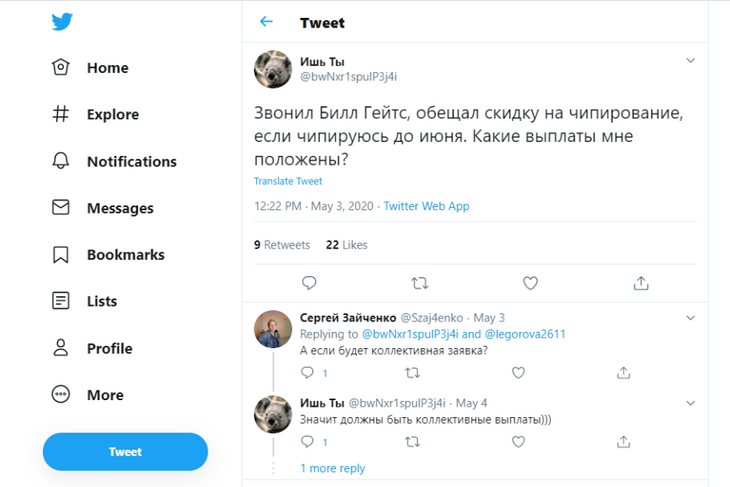Like Сергей Зайченко's reply
The height and width of the screenshot is (487, 730).
[518, 372]
